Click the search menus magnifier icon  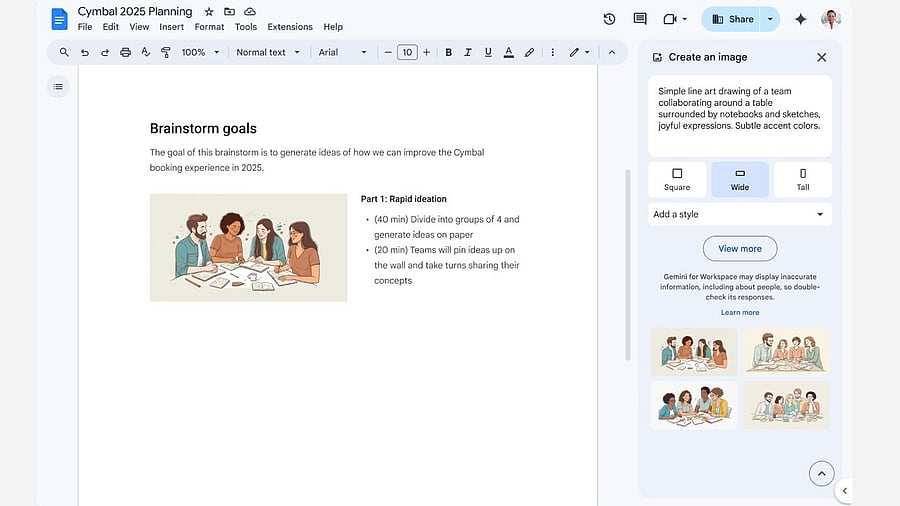coord(64,52)
